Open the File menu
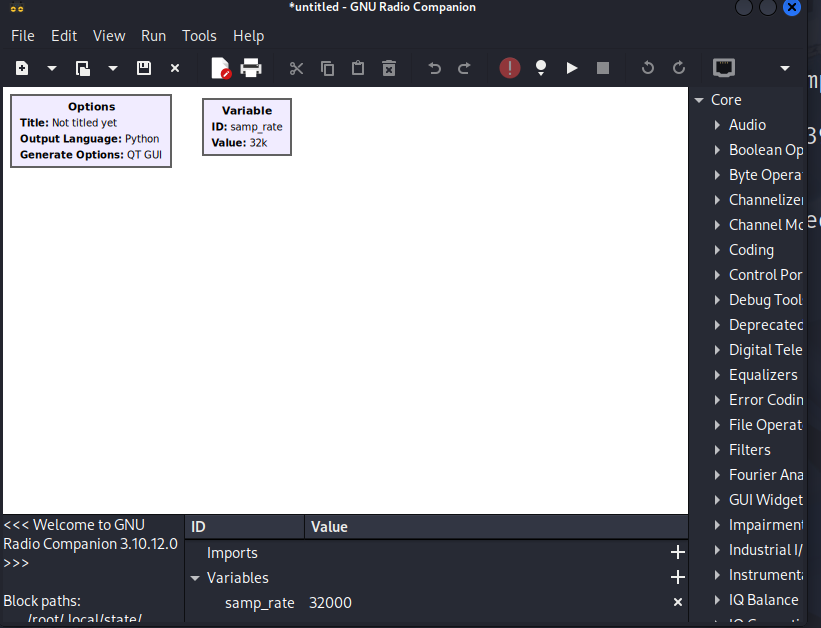 pyautogui.click(x=23, y=36)
